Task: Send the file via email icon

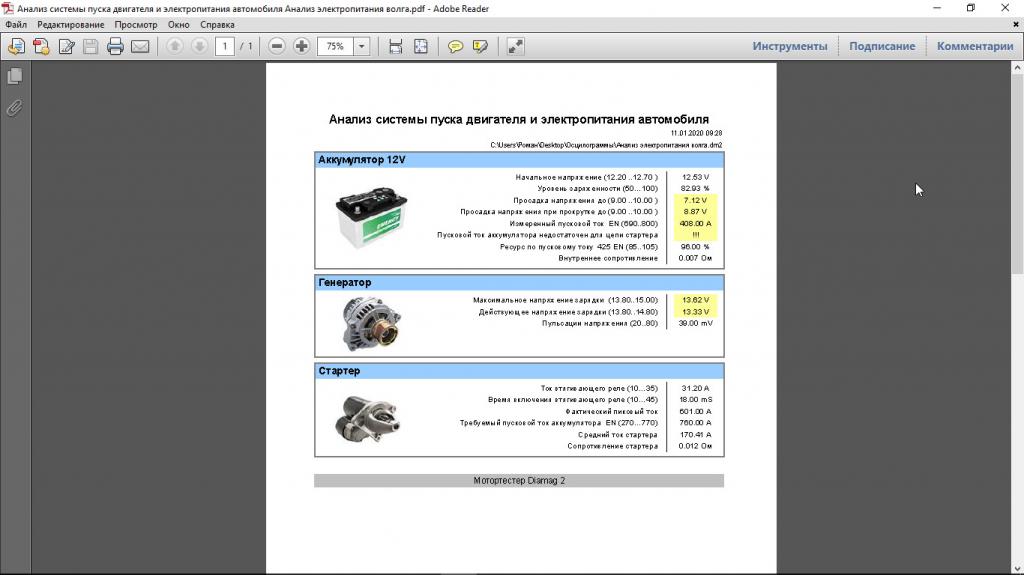Action: pyautogui.click(x=140, y=46)
